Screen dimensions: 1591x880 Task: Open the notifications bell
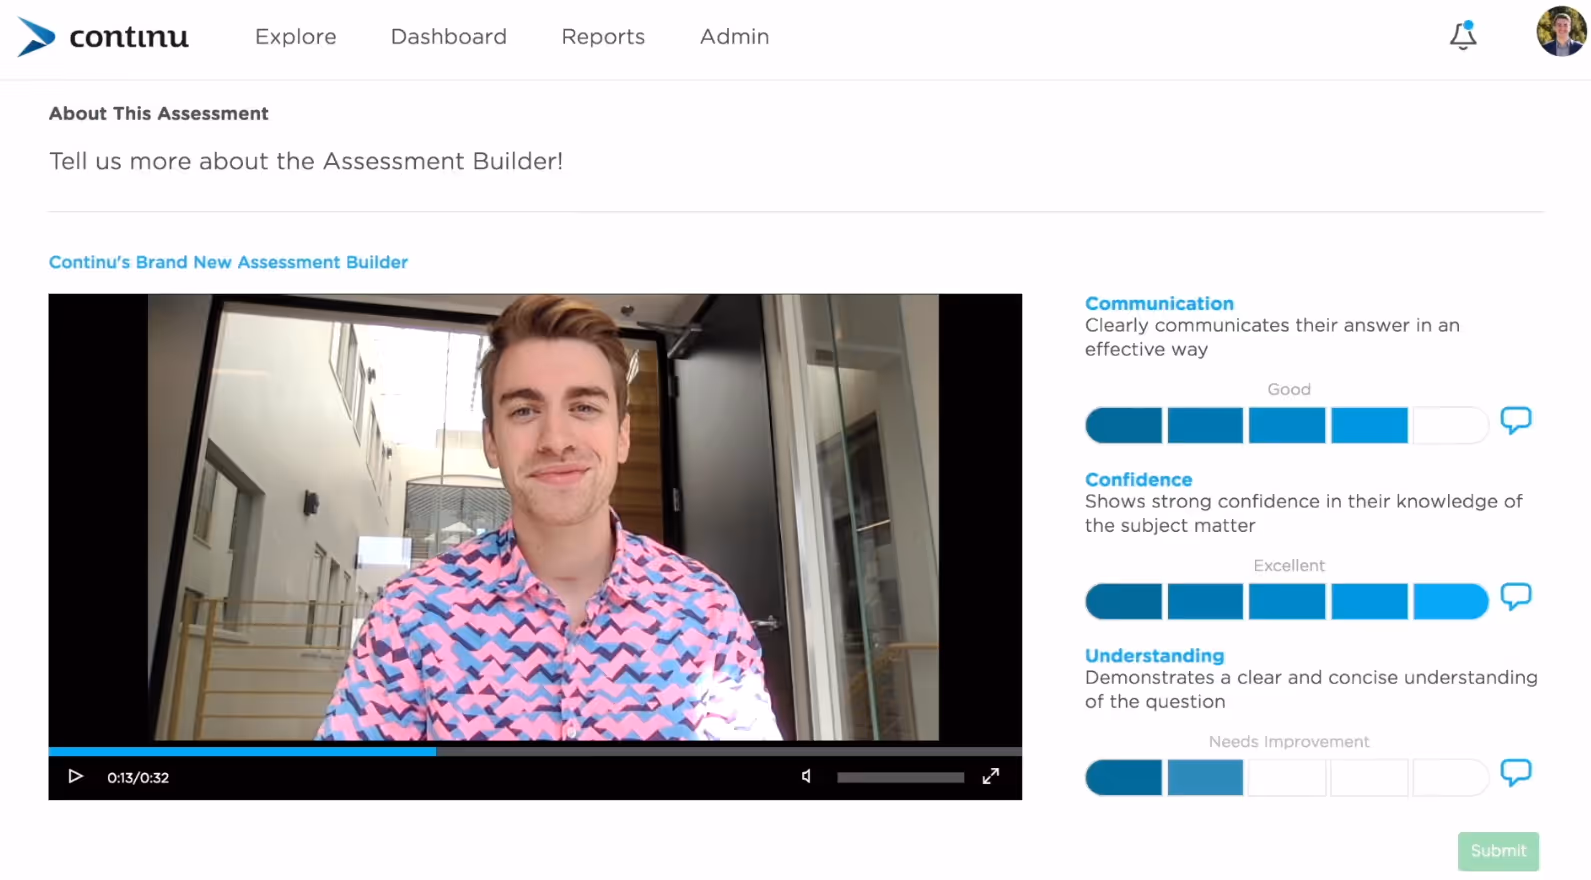tap(1463, 35)
